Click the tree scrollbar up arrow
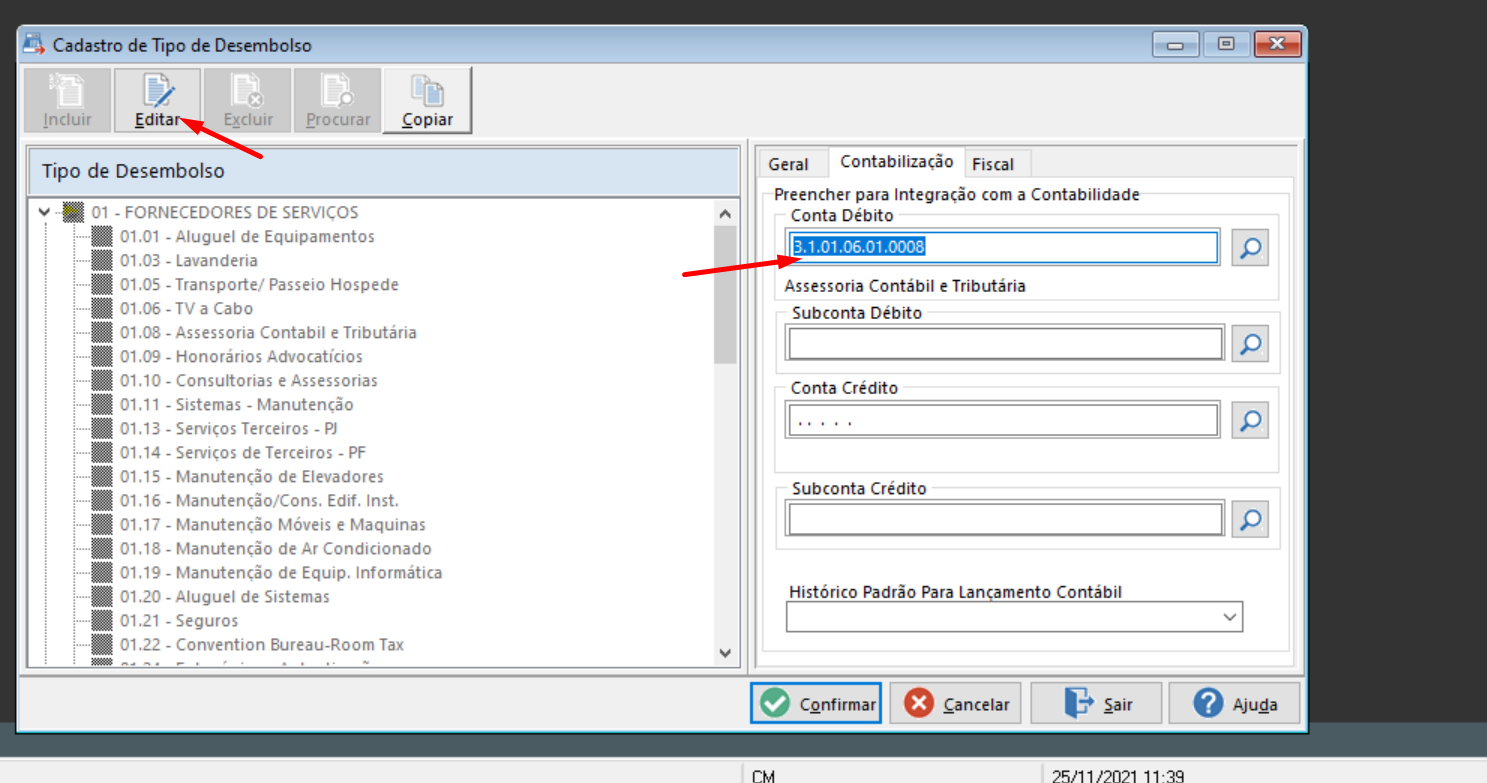Image resolution: width=1487 pixels, height=783 pixels. [726, 213]
